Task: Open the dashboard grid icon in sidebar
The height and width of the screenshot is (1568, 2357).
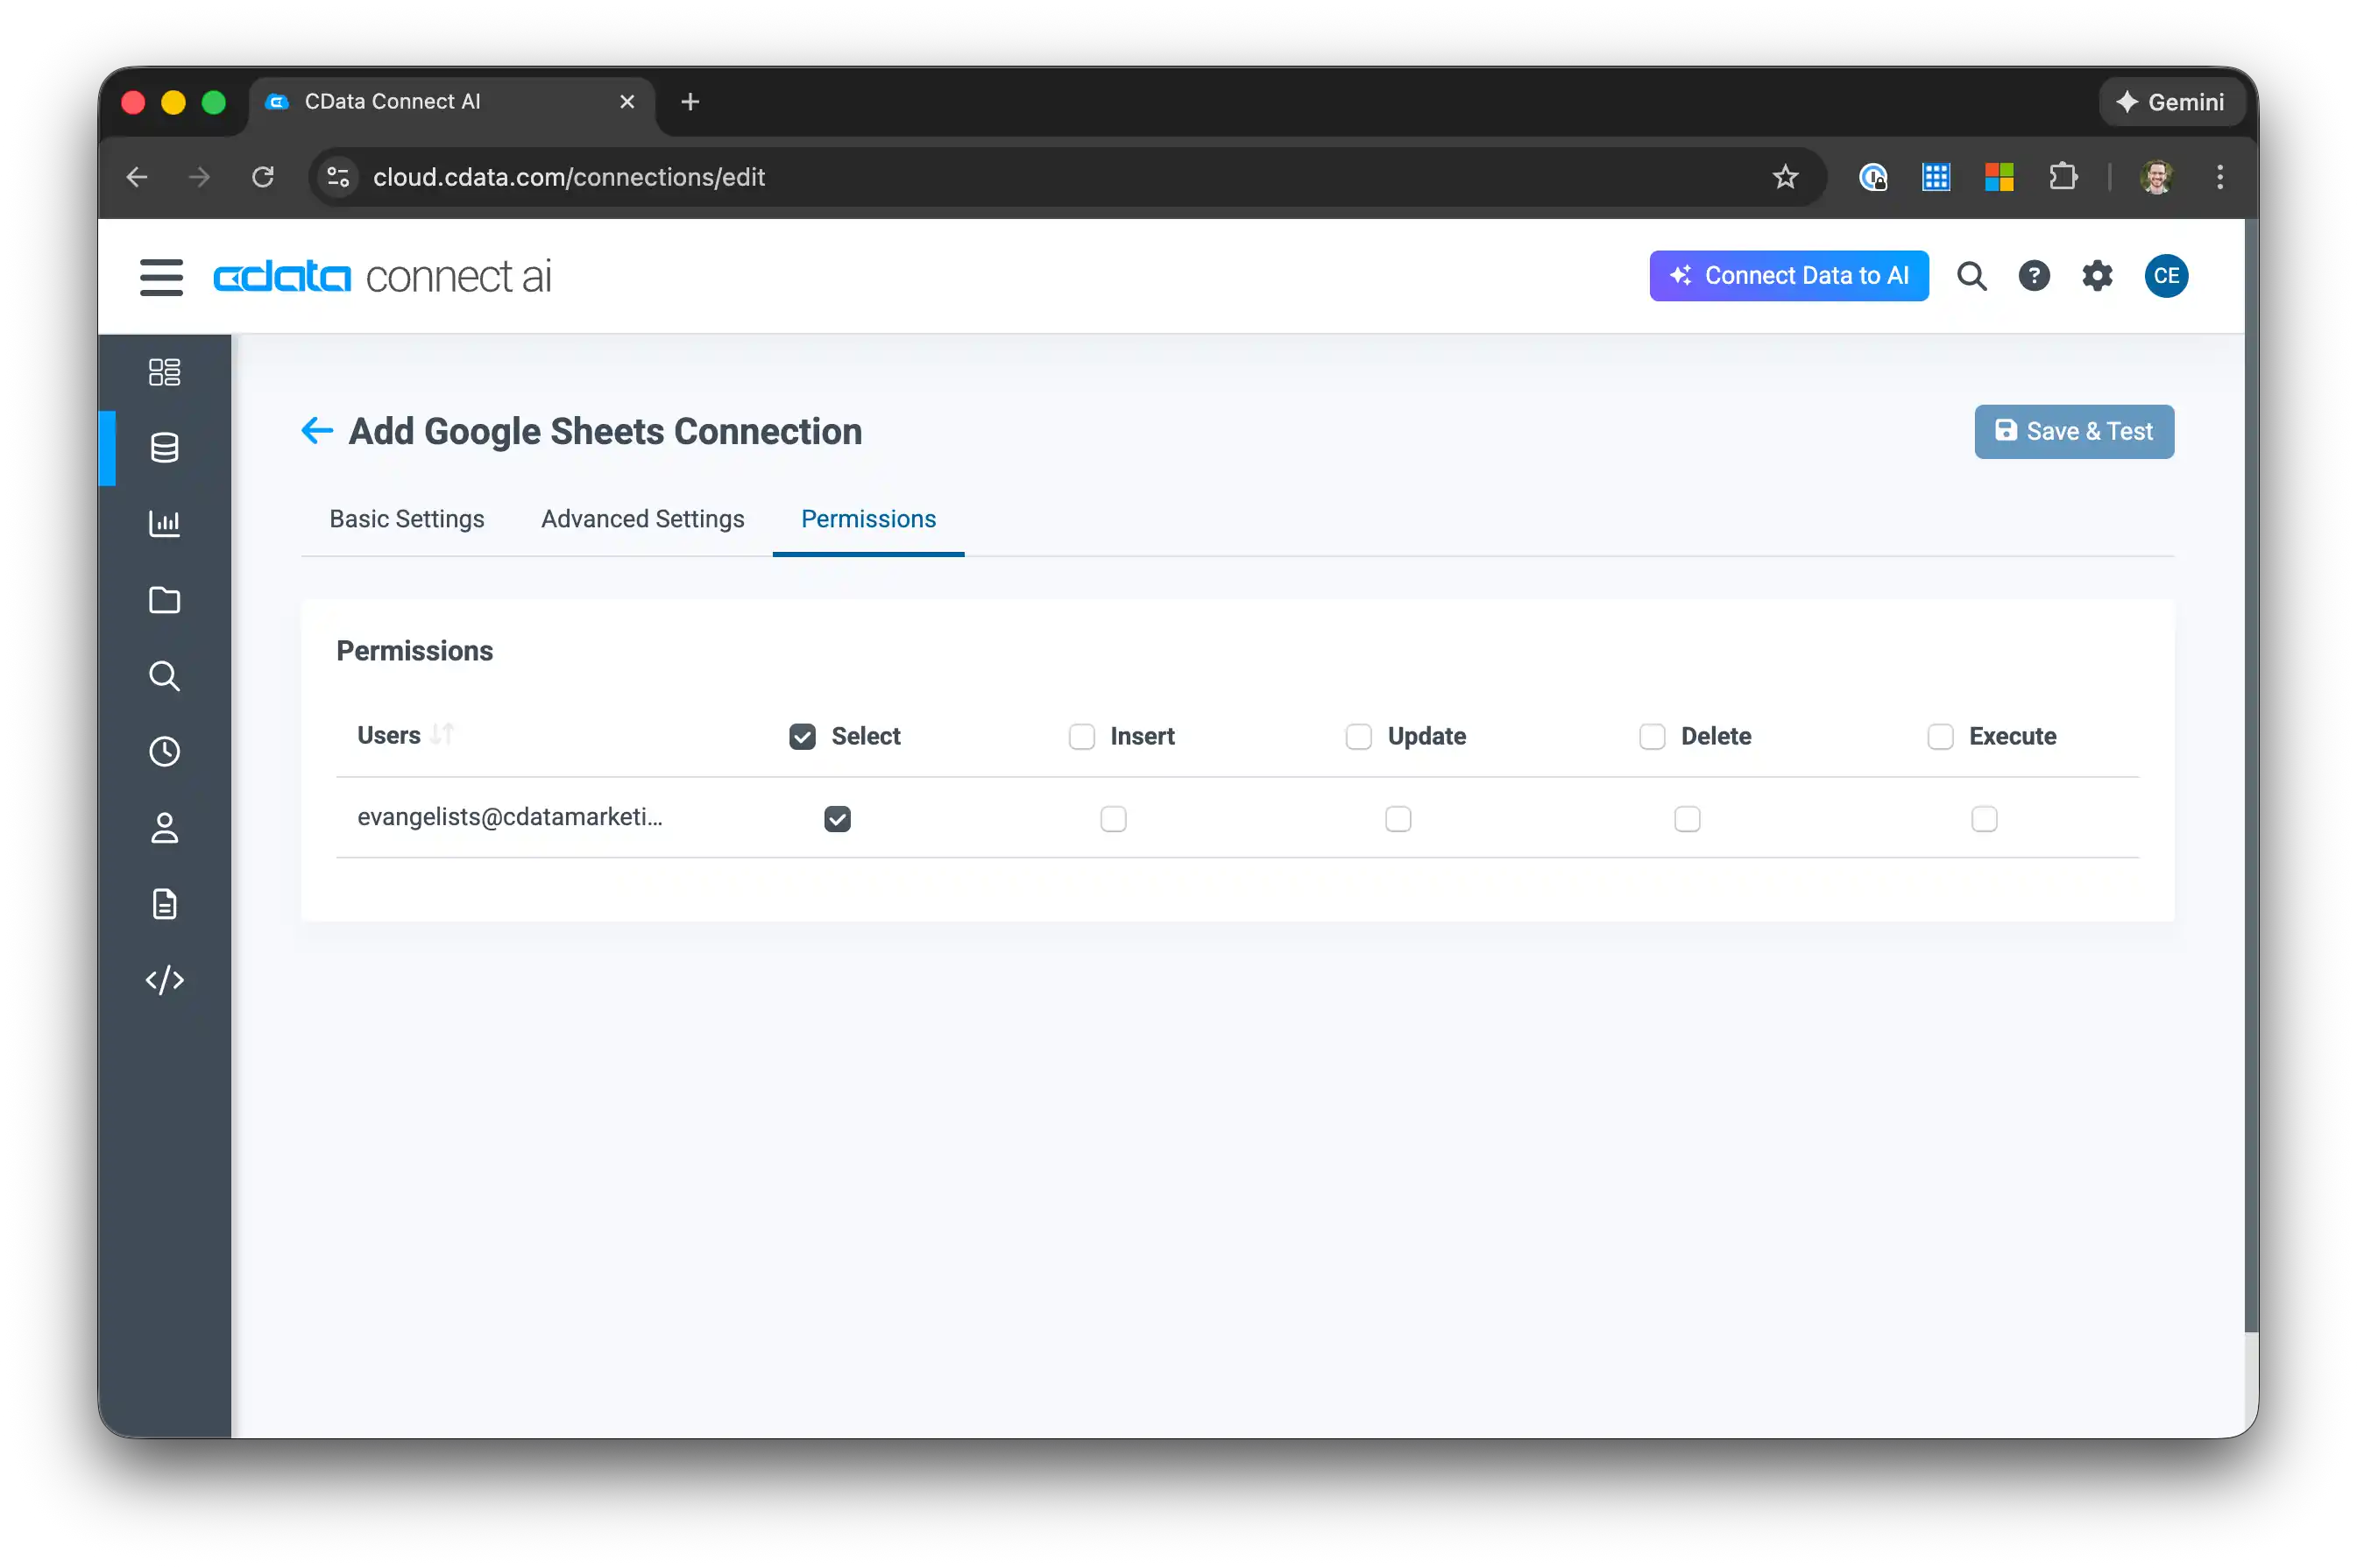Action: click(164, 372)
